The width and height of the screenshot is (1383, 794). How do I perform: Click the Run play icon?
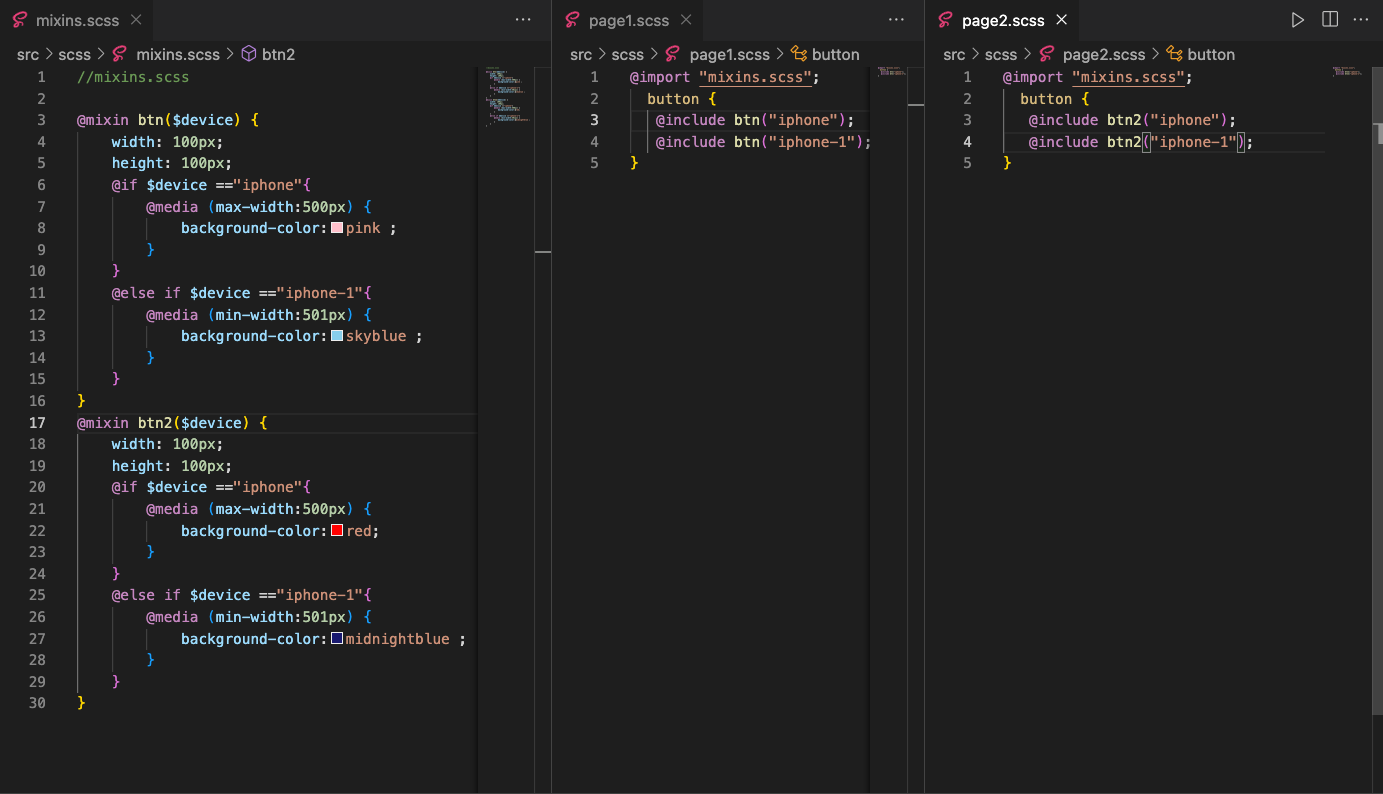[x=1297, y=20]
